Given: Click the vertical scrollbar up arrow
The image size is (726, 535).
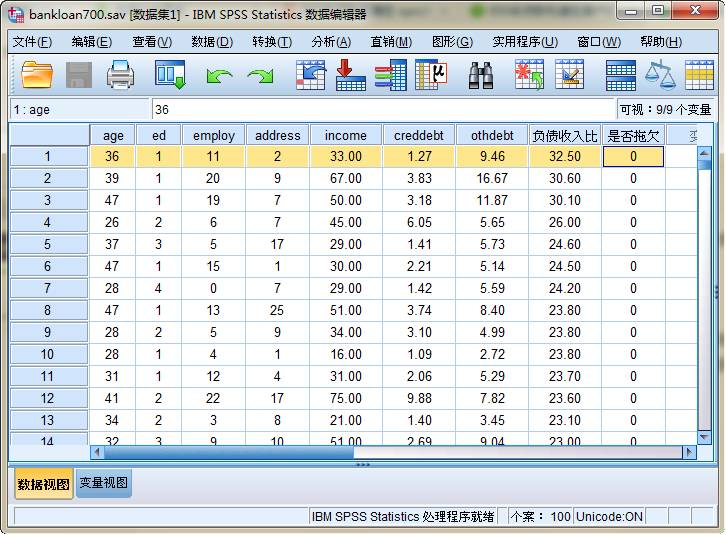Looking at the screenshot, I should [x=704, y=153].
